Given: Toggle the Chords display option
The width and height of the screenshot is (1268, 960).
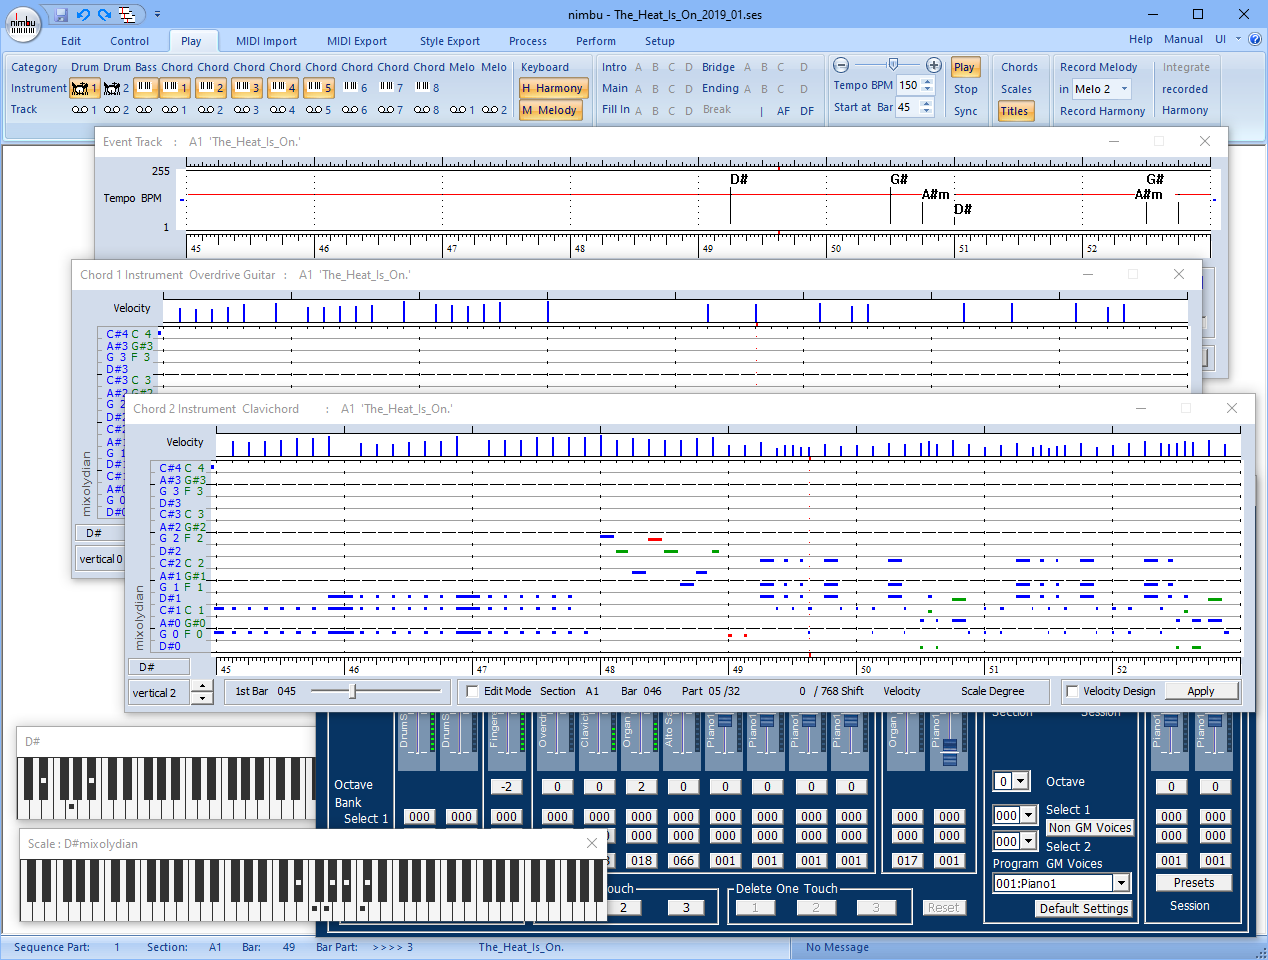Looking at the screenshot, I should (1019, 67).
